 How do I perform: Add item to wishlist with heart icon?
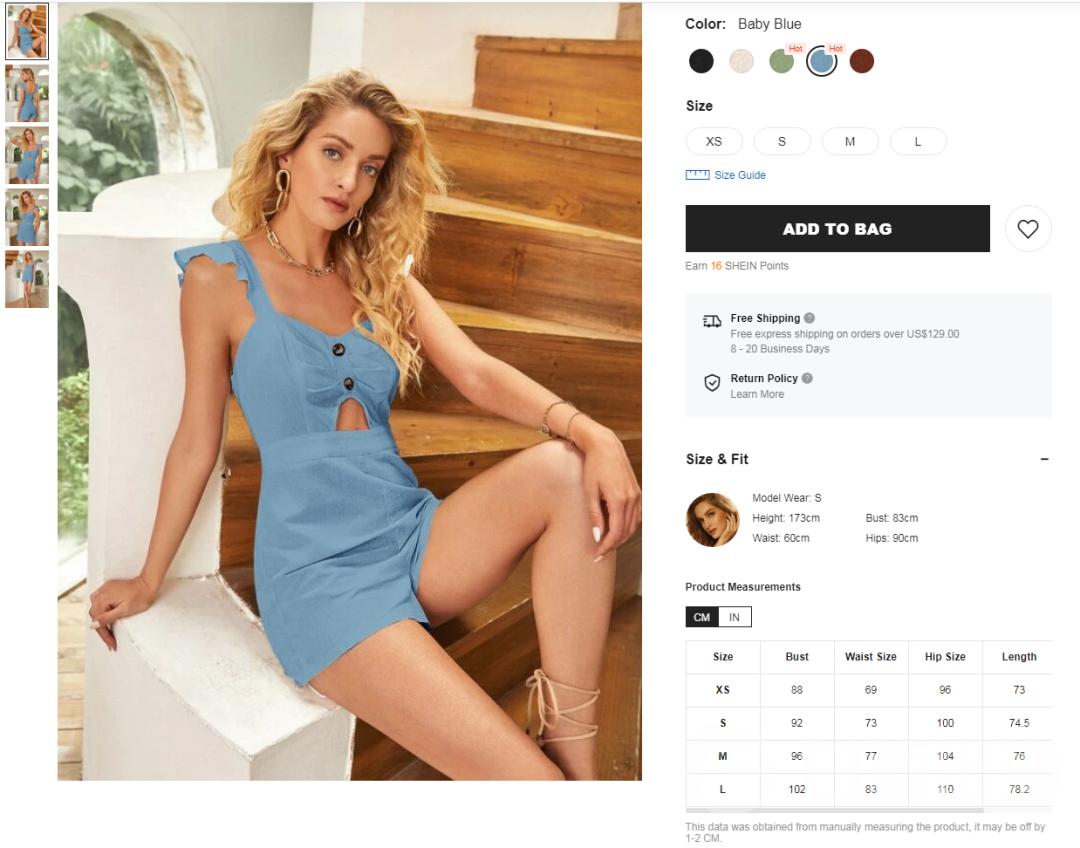point(1028,229)
